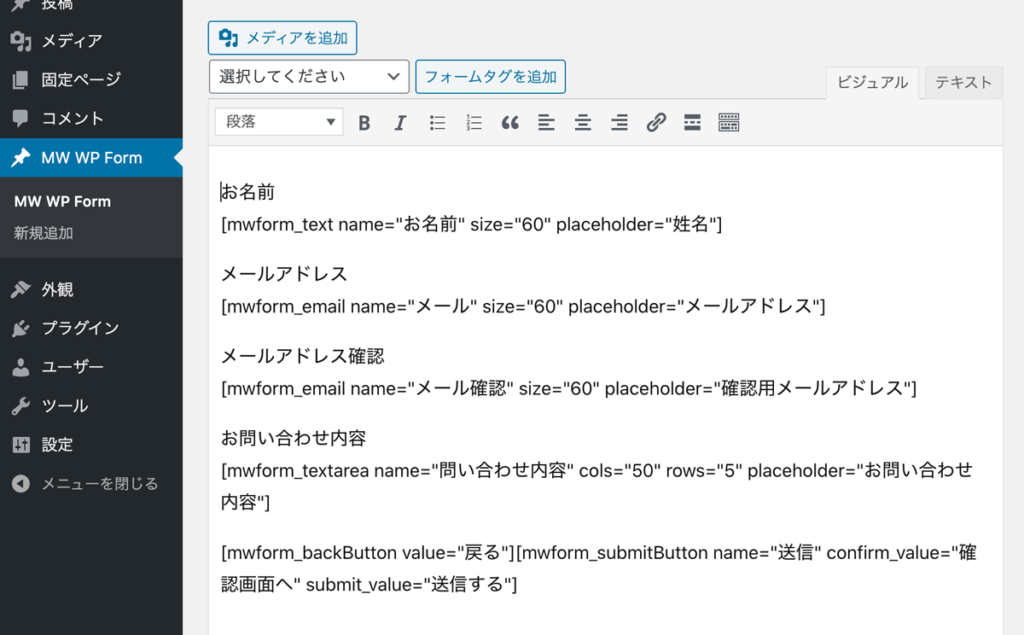Click the フォームタグを追加 button
This screenshot has width=1024, height=635.
(x=490, y=76)
